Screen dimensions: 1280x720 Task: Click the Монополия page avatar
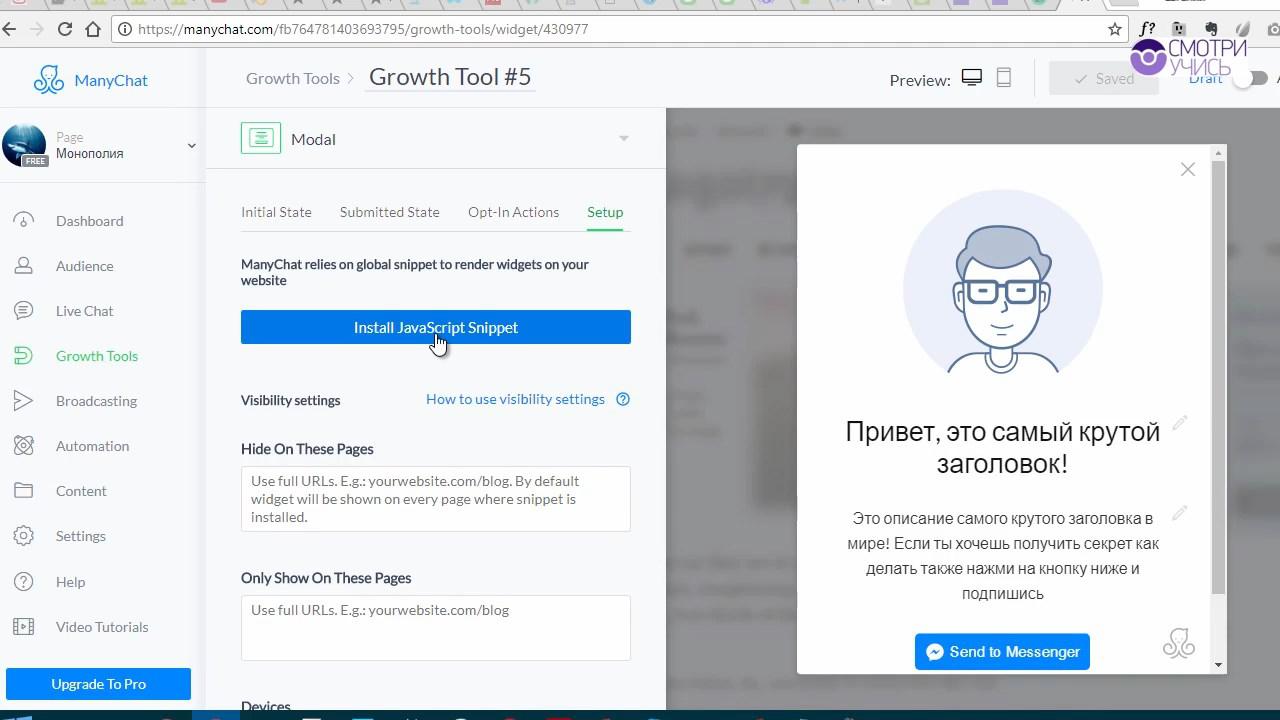click(x=24, y=145)
